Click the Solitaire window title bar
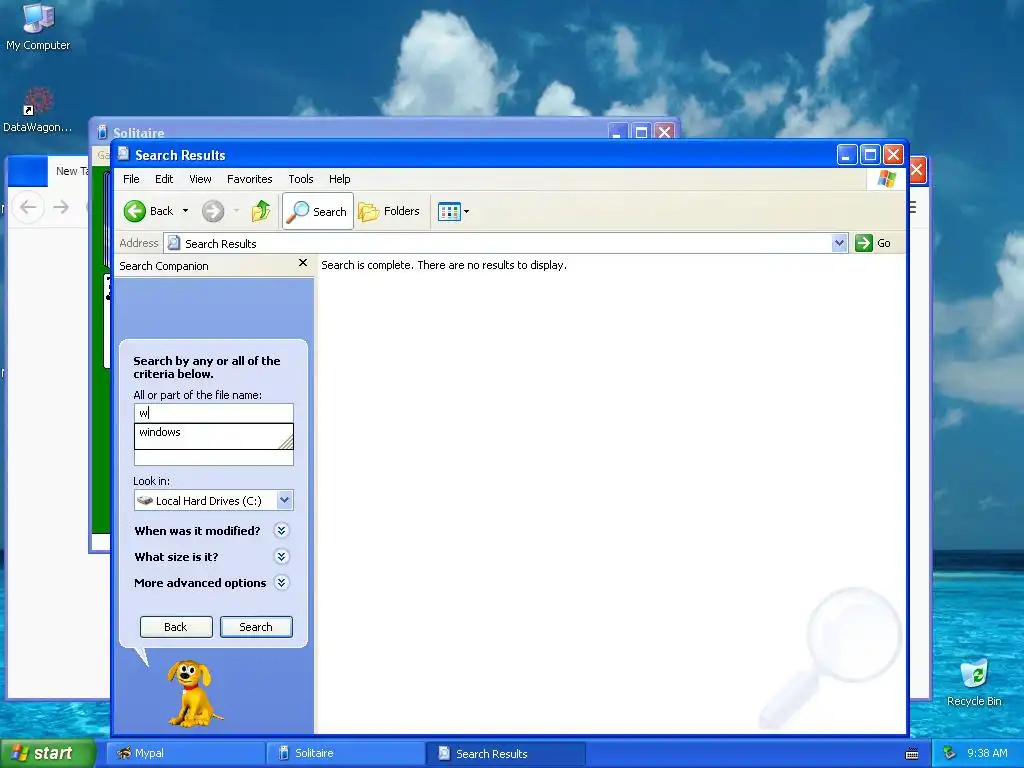The width and height of the screenshot is (1024, 768). (x=353, y=131)
